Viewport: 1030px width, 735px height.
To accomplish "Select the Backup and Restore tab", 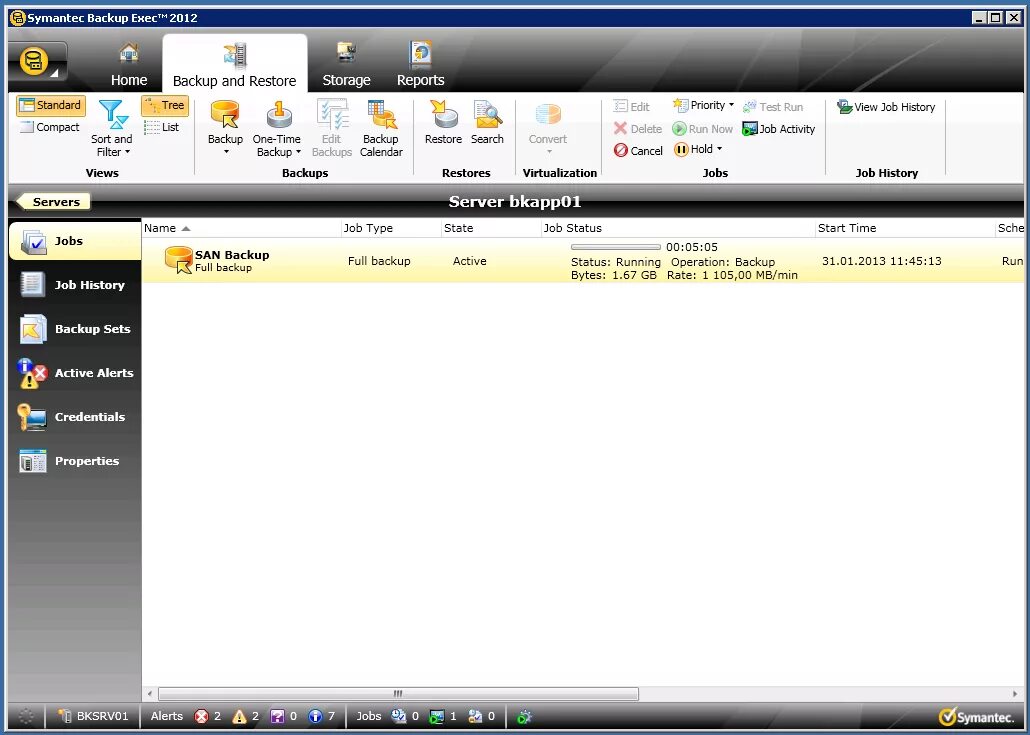I will (235, 65).
